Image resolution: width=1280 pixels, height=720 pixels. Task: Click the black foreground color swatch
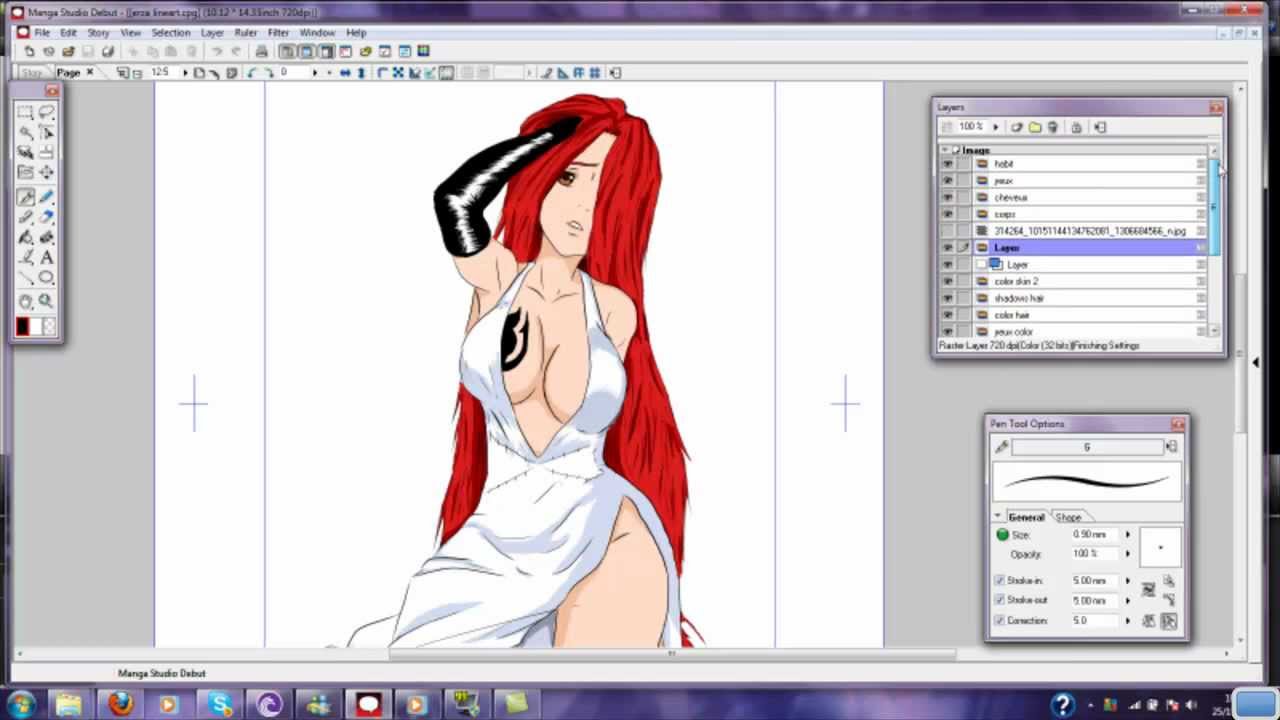(22, 326)
